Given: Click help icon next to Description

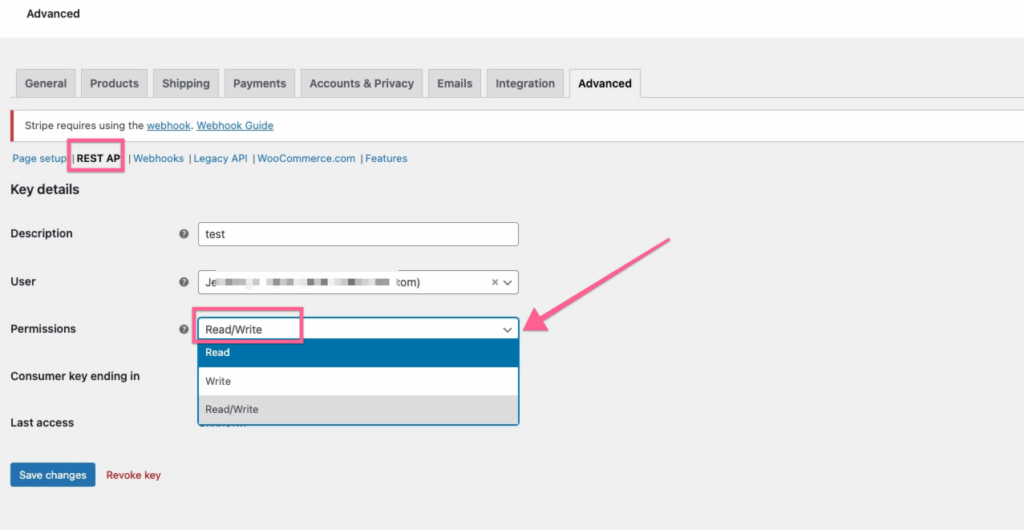Looking at the screenshot, I should click(x=183, y=234).
